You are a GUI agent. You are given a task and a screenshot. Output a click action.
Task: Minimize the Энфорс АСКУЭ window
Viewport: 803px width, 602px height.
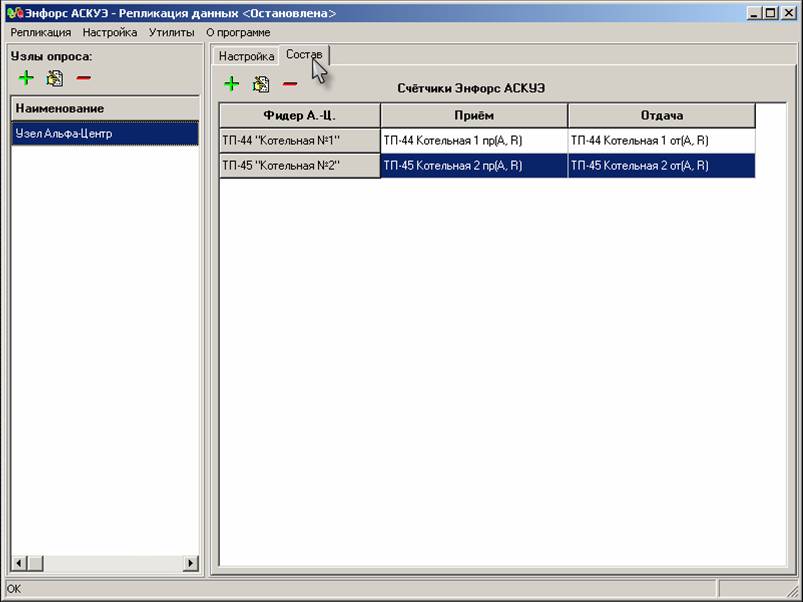[753, 13]
